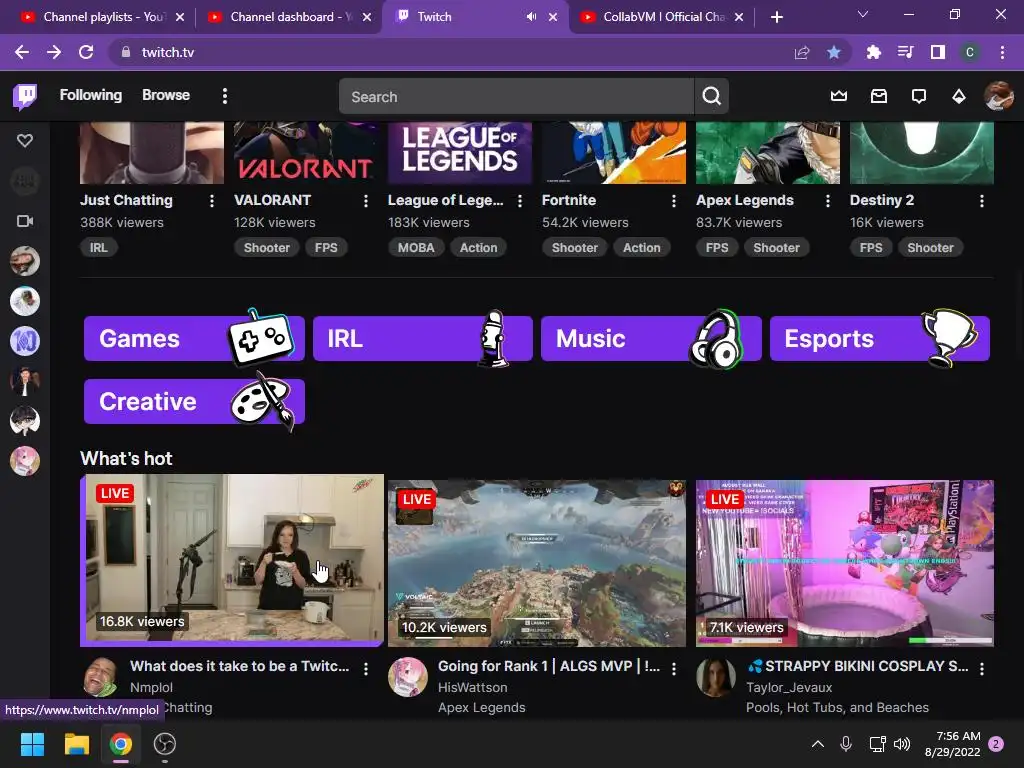Screen dimensions: 1024x768
Task: Open File Explorer from the taskbar
Action: (76, 744)
